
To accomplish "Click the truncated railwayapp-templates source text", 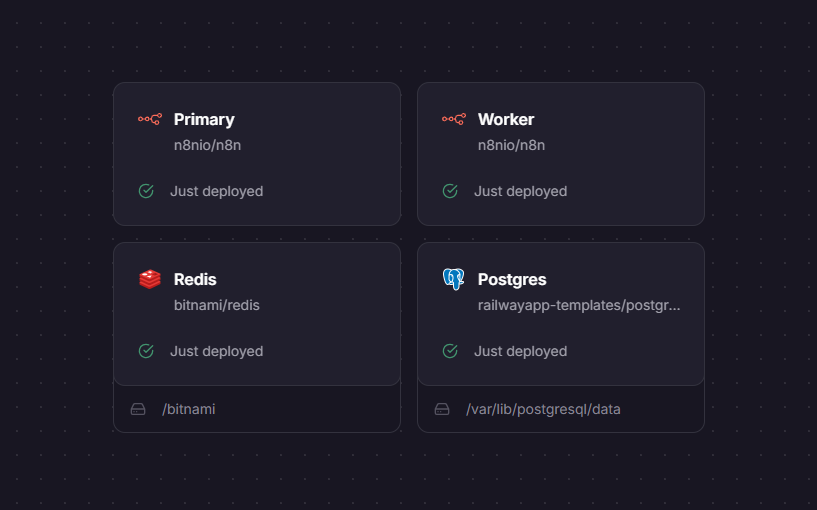I will pos(579,305).
